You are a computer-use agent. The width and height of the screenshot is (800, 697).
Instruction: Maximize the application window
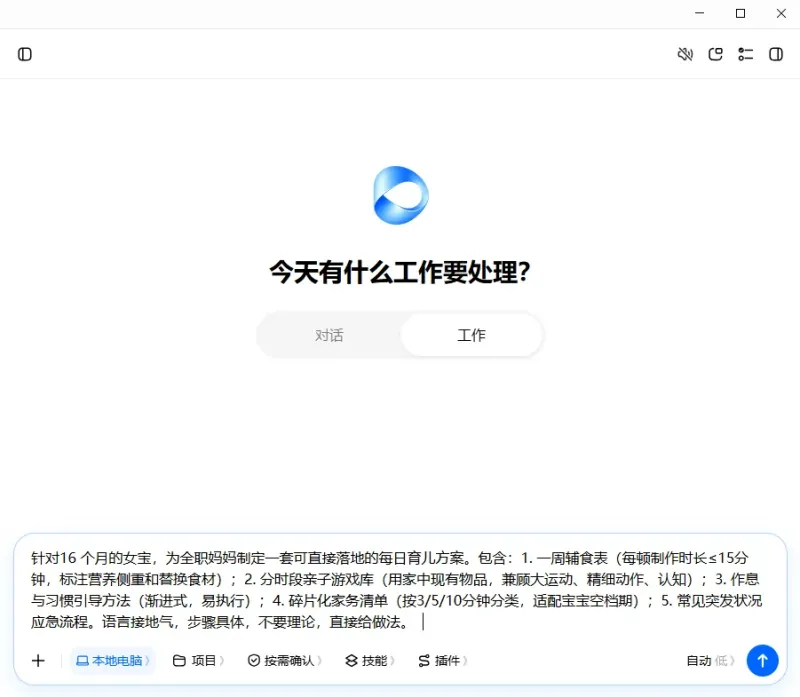pos(740,13)
